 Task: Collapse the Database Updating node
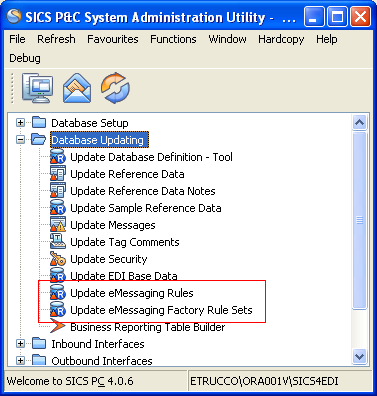tap(20, 140)
